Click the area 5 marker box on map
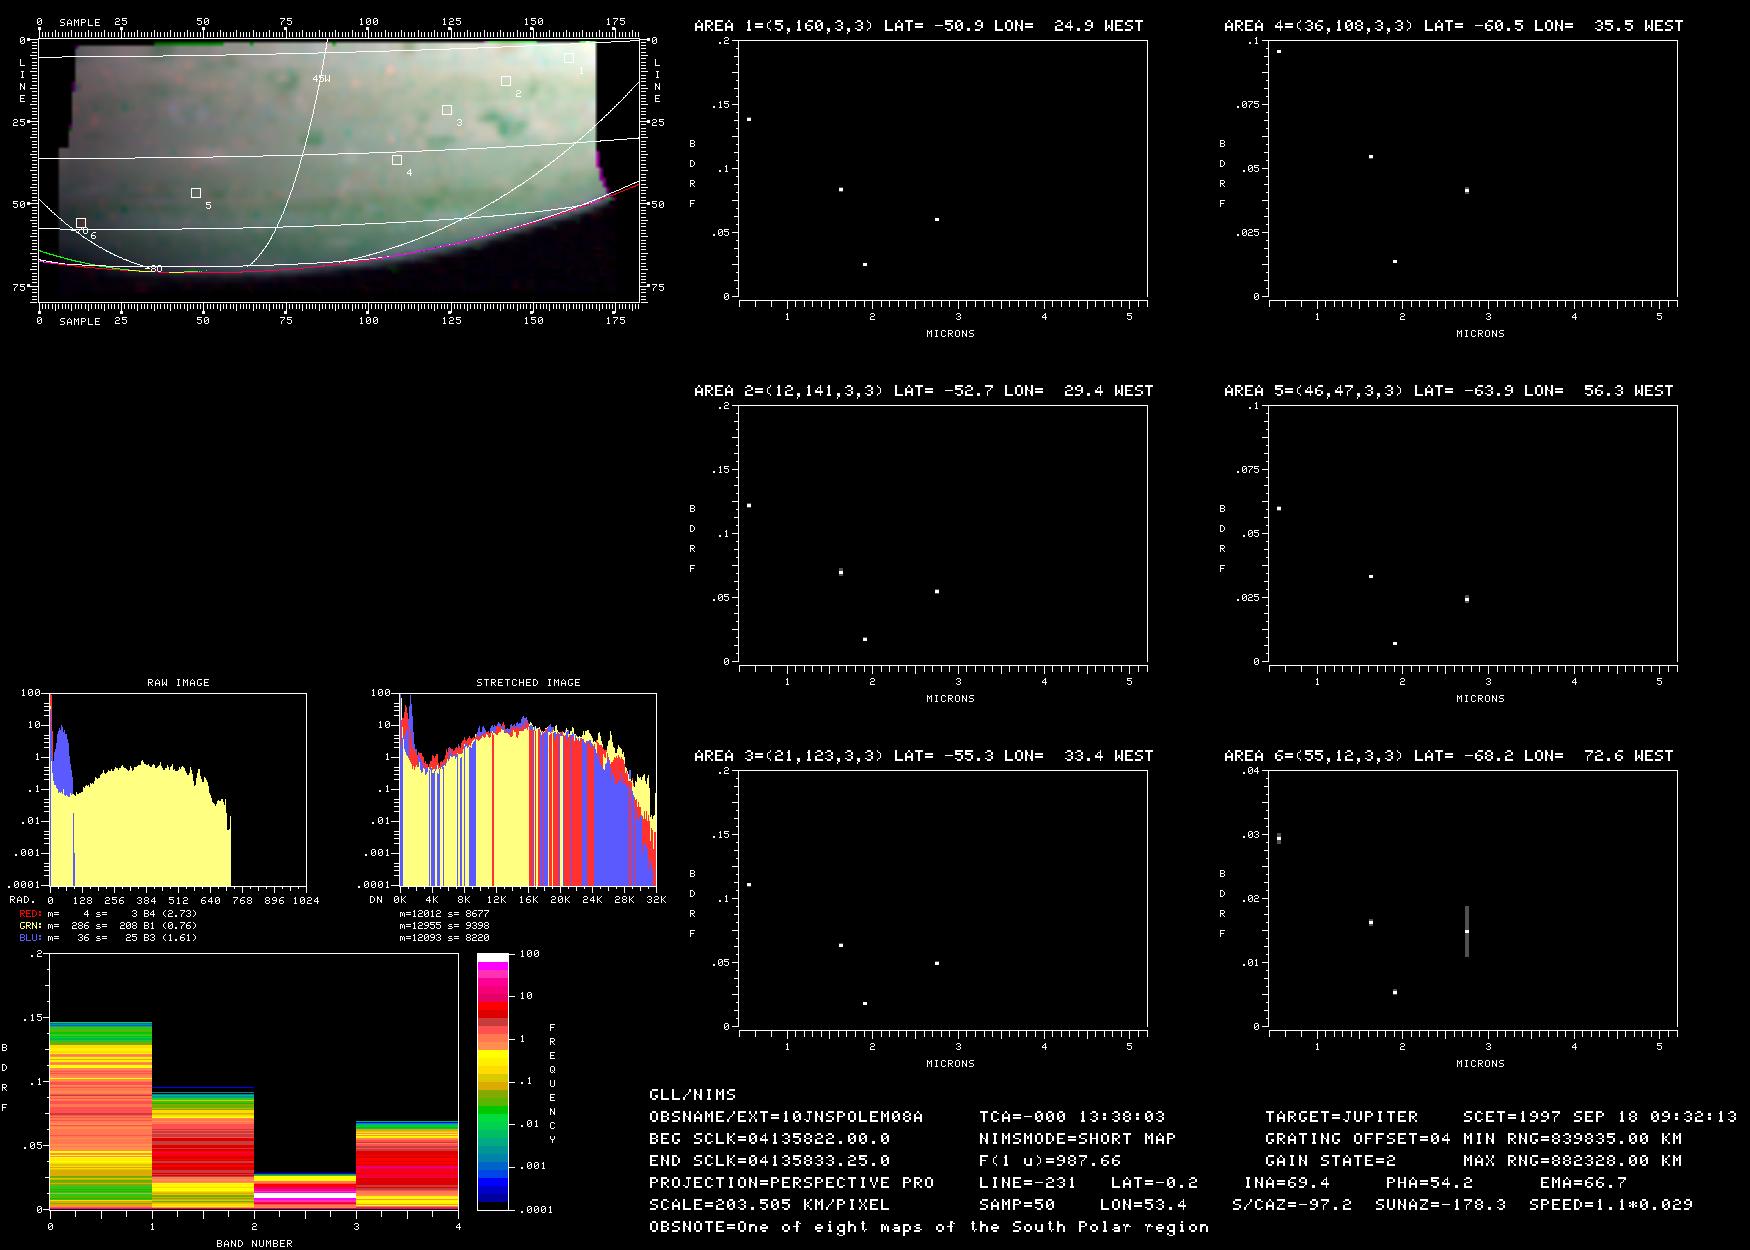Image resolution: width=1750 pixels, height=1250 pixels. (196, 193)
